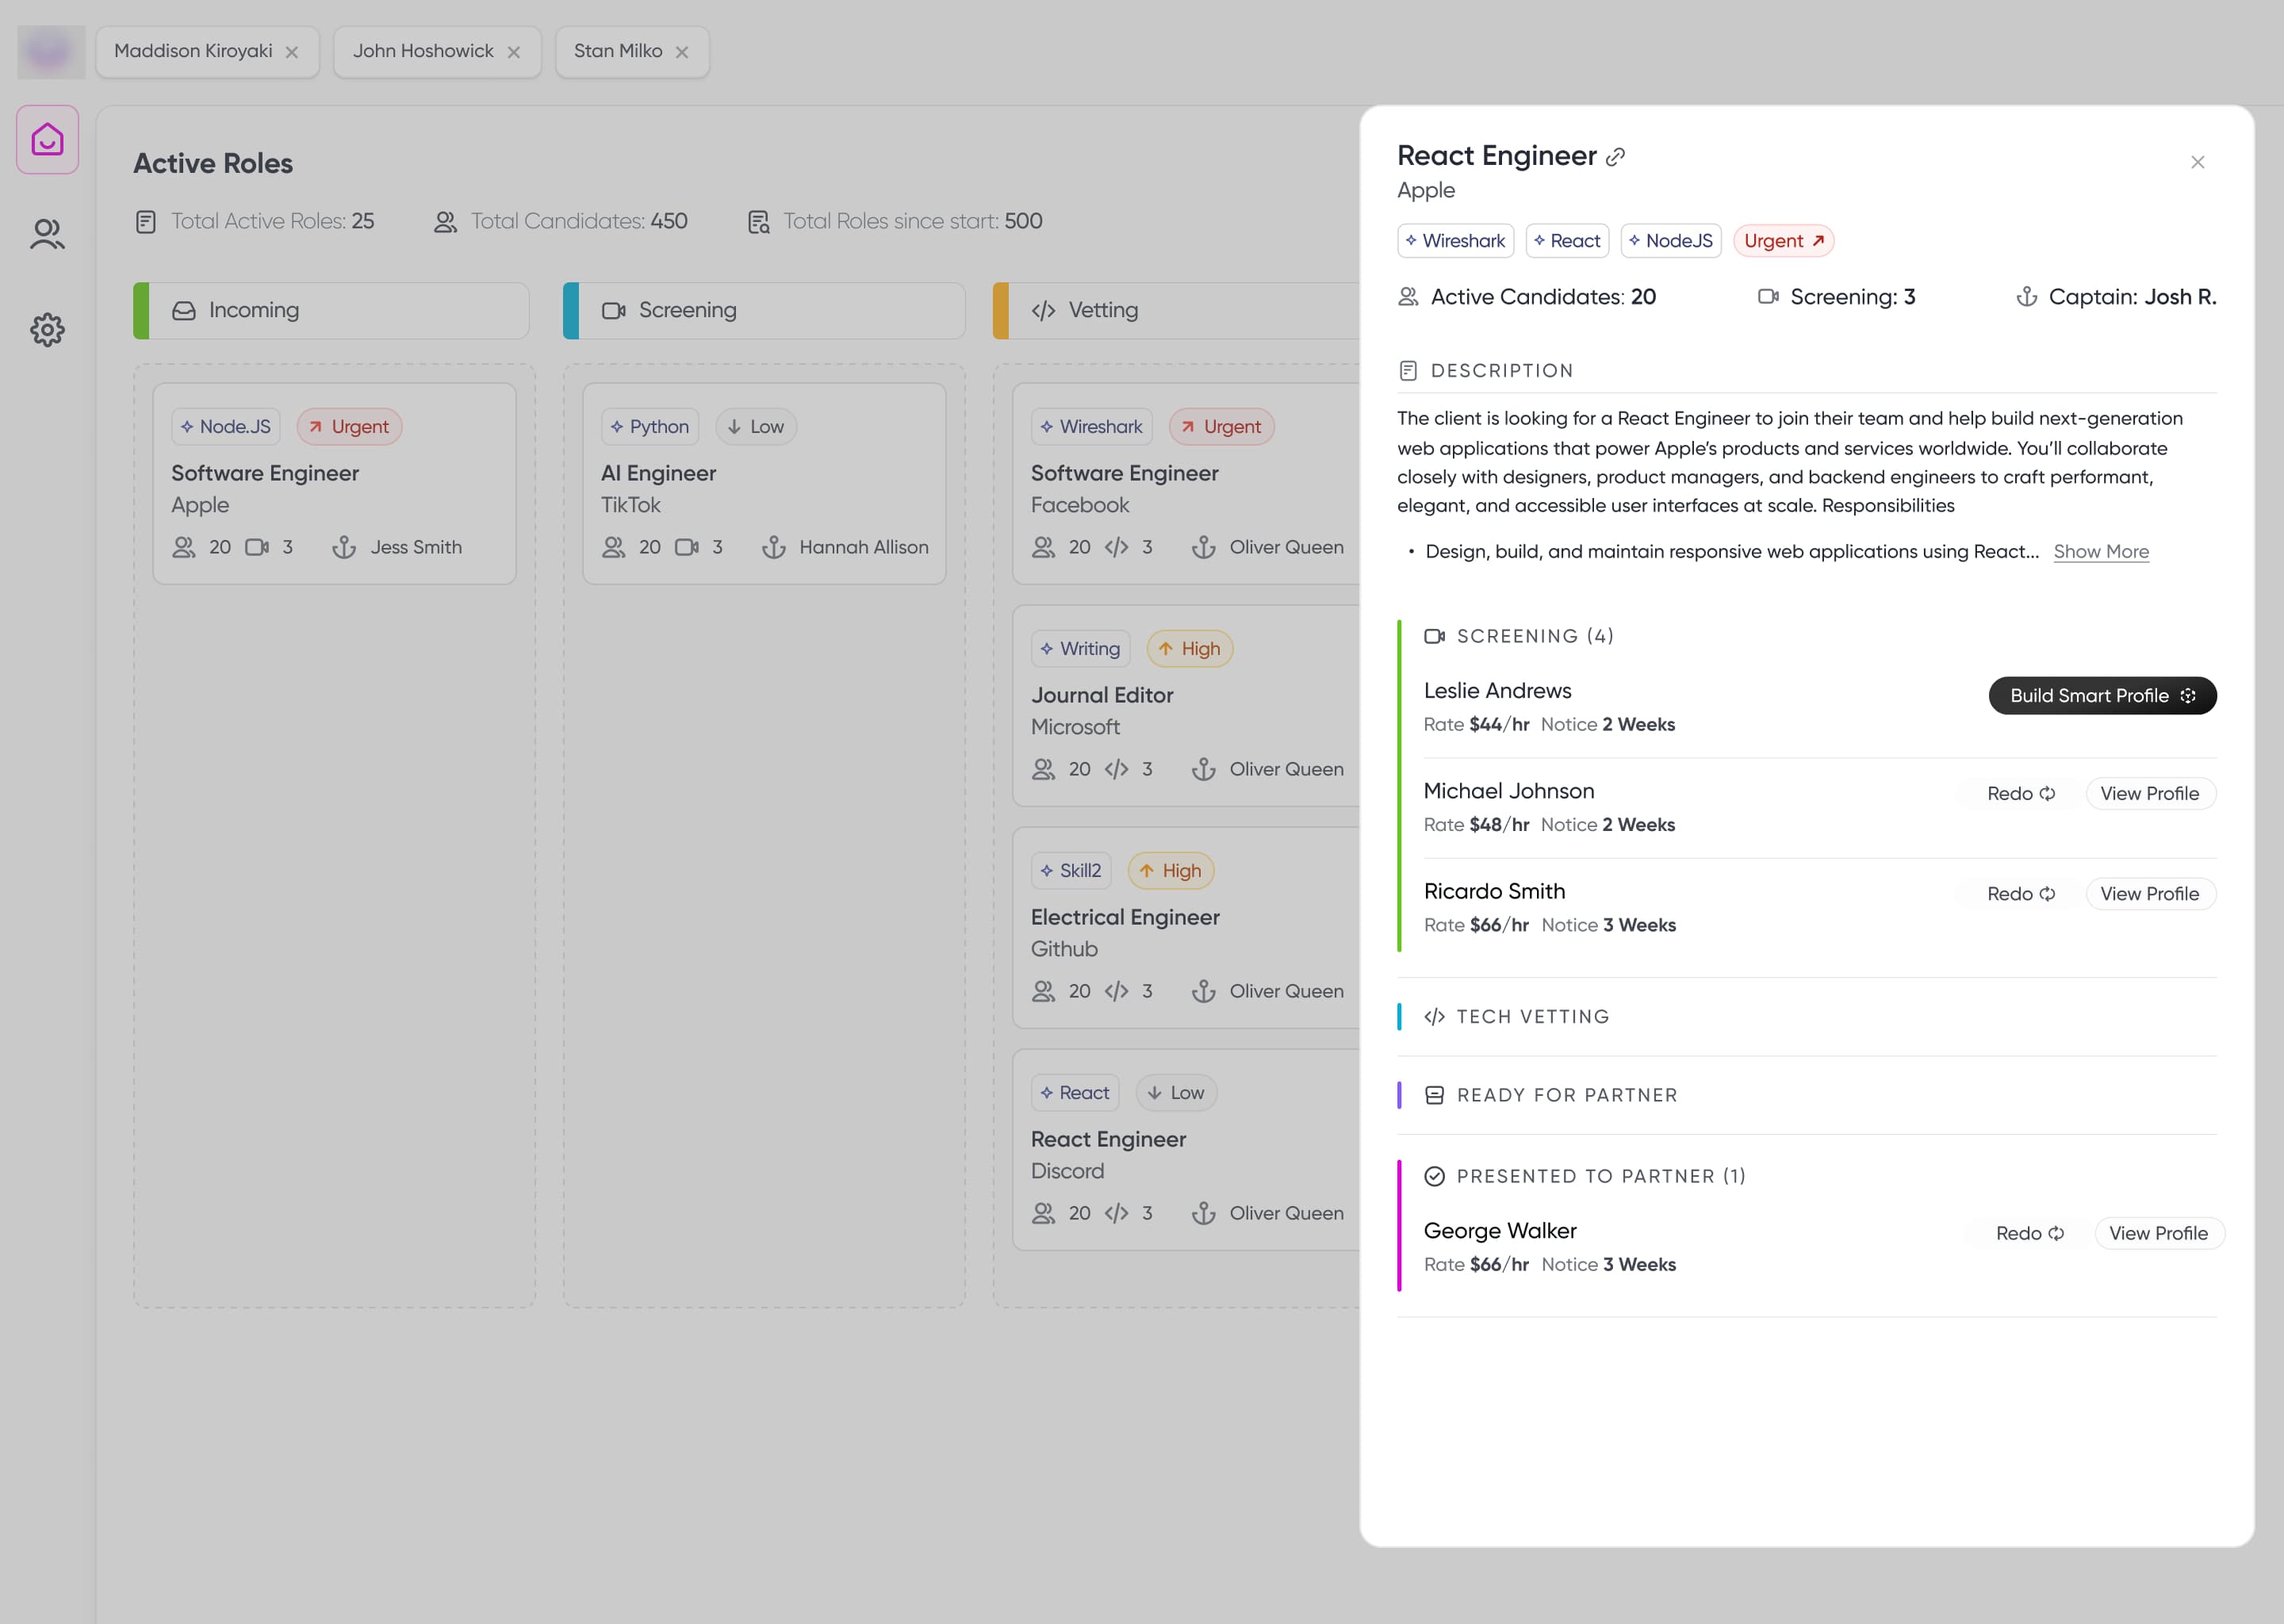Screen dimensions: 2284x1624
Task: Click the Home icon in sidebar
Action: [47, 140]
